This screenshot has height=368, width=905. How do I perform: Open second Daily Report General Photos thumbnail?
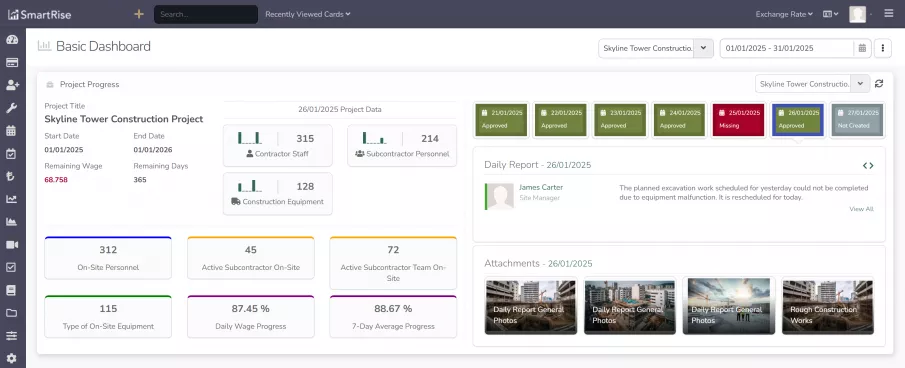(x=630, y=306)
